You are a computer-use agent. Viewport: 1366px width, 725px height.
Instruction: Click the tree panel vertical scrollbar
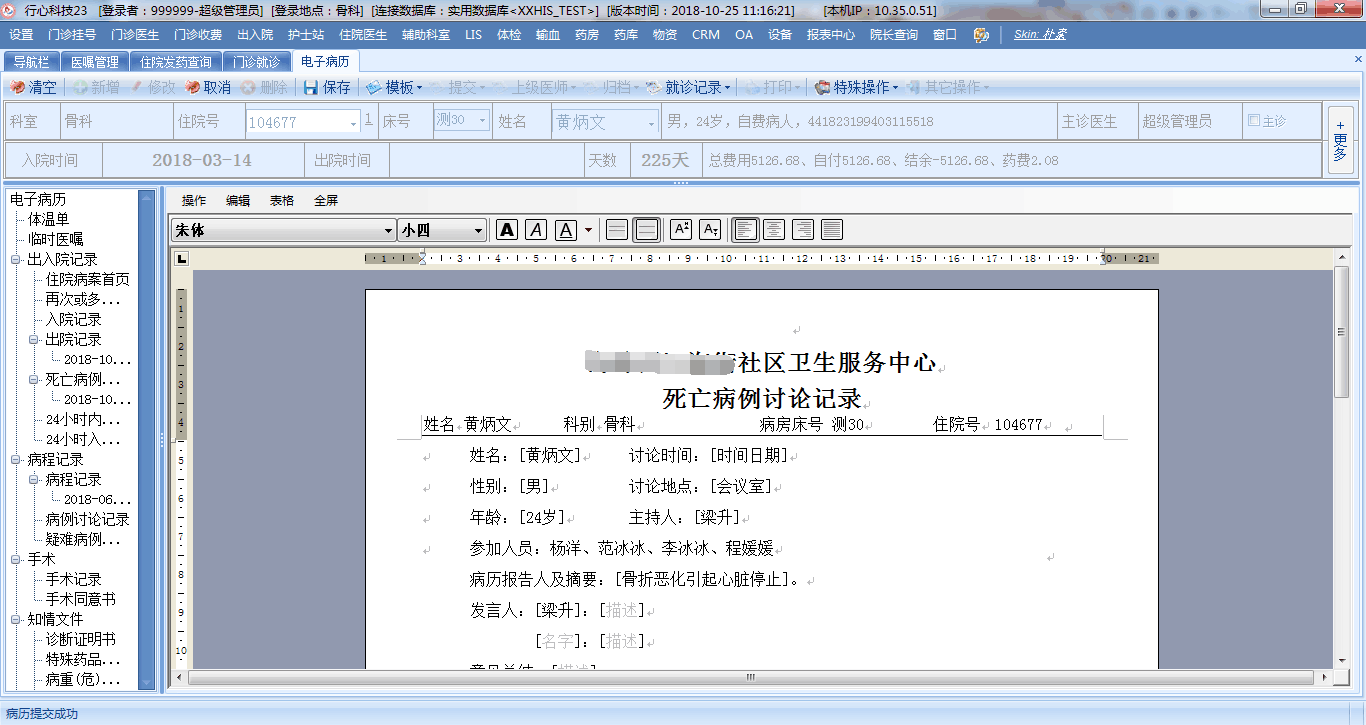(x=148, y=439)
